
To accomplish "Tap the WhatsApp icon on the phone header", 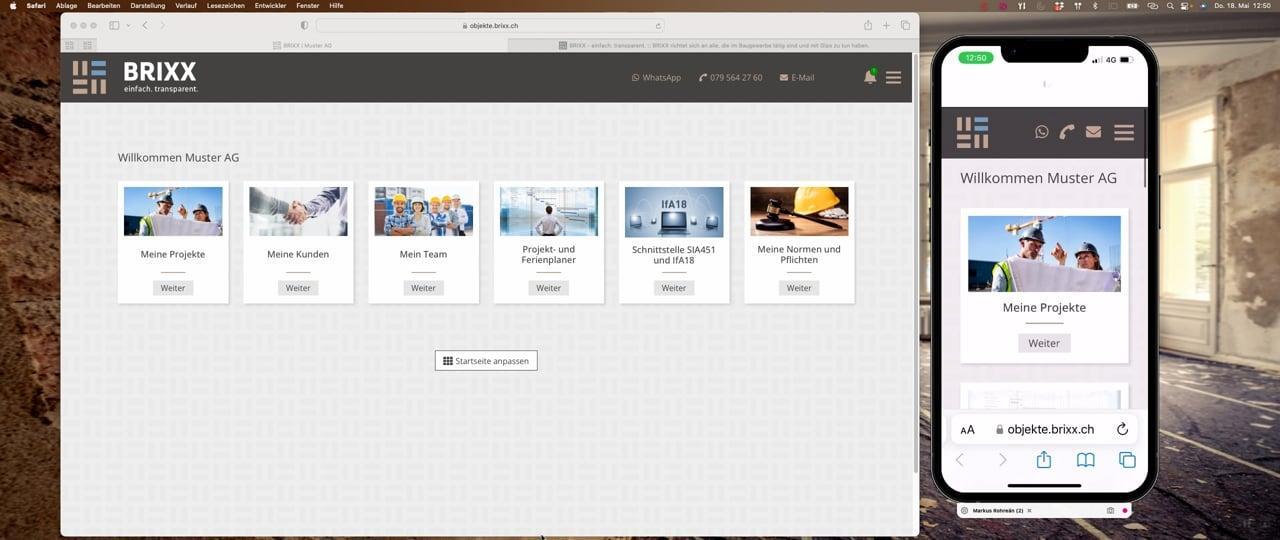I will 1042,132.
